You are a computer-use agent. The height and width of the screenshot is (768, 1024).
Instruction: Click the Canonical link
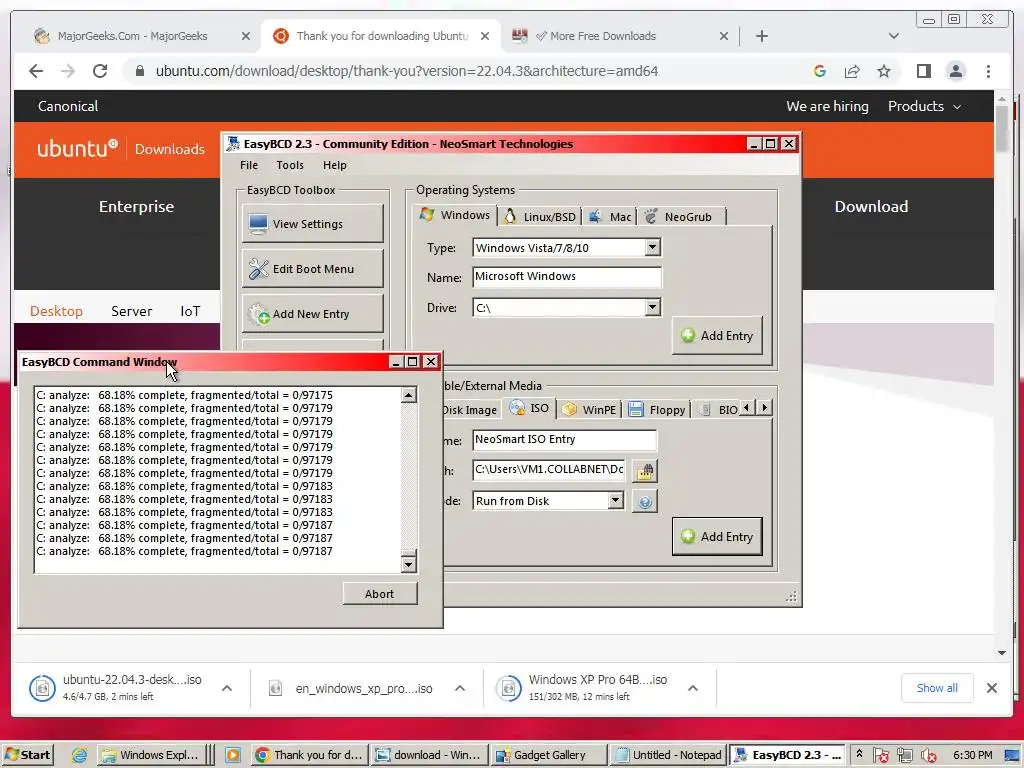tap(68, 106)
